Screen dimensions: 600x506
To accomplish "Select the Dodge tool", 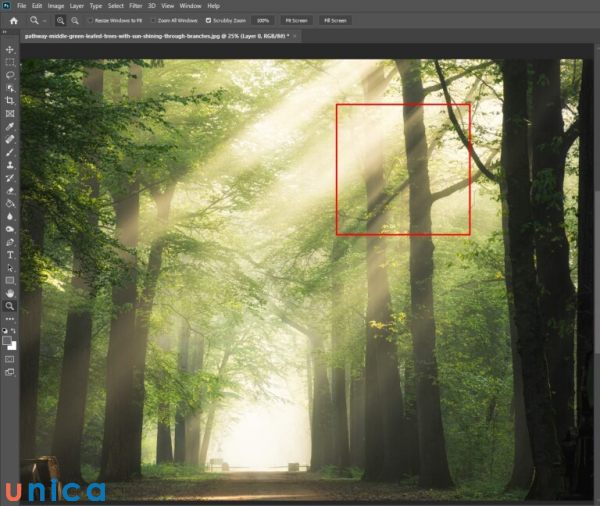I will coord(10,229).
